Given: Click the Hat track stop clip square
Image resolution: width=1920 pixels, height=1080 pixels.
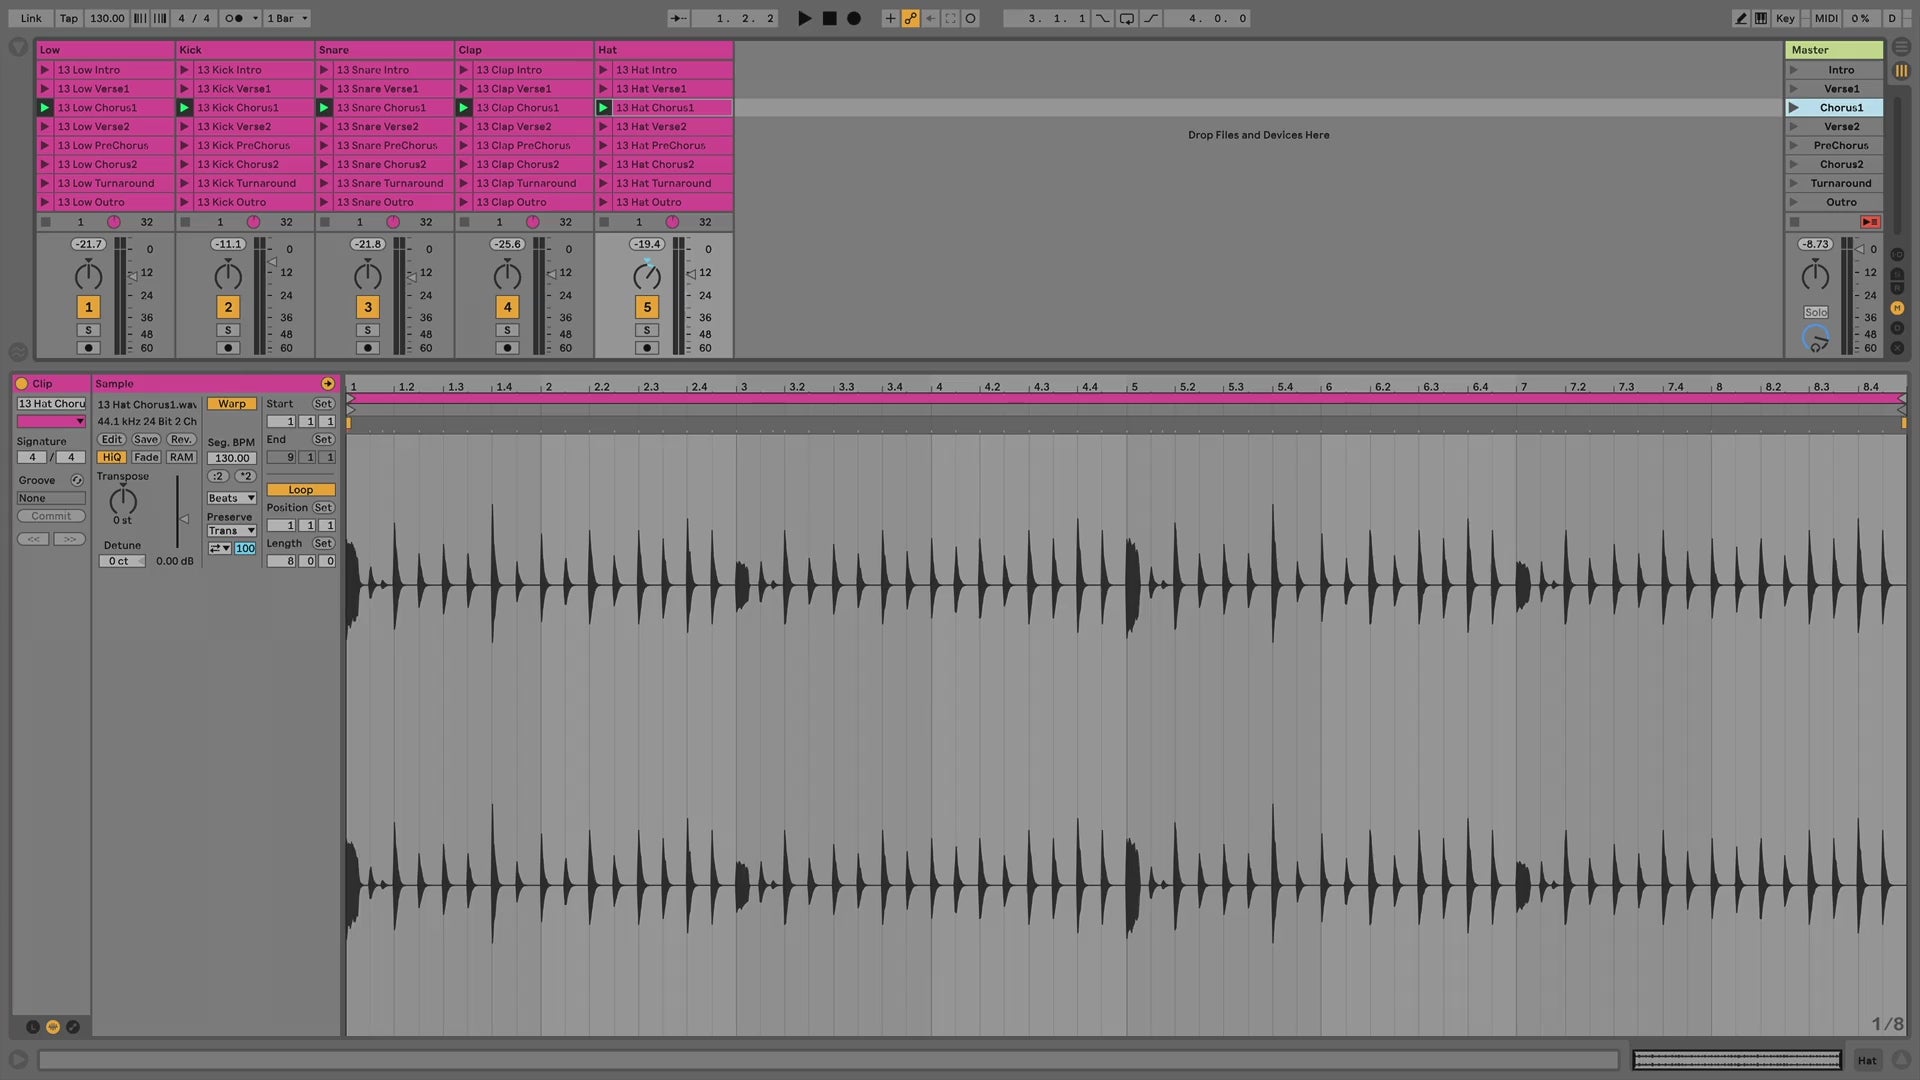Looking at the screenshot, I should coord(604,222).
